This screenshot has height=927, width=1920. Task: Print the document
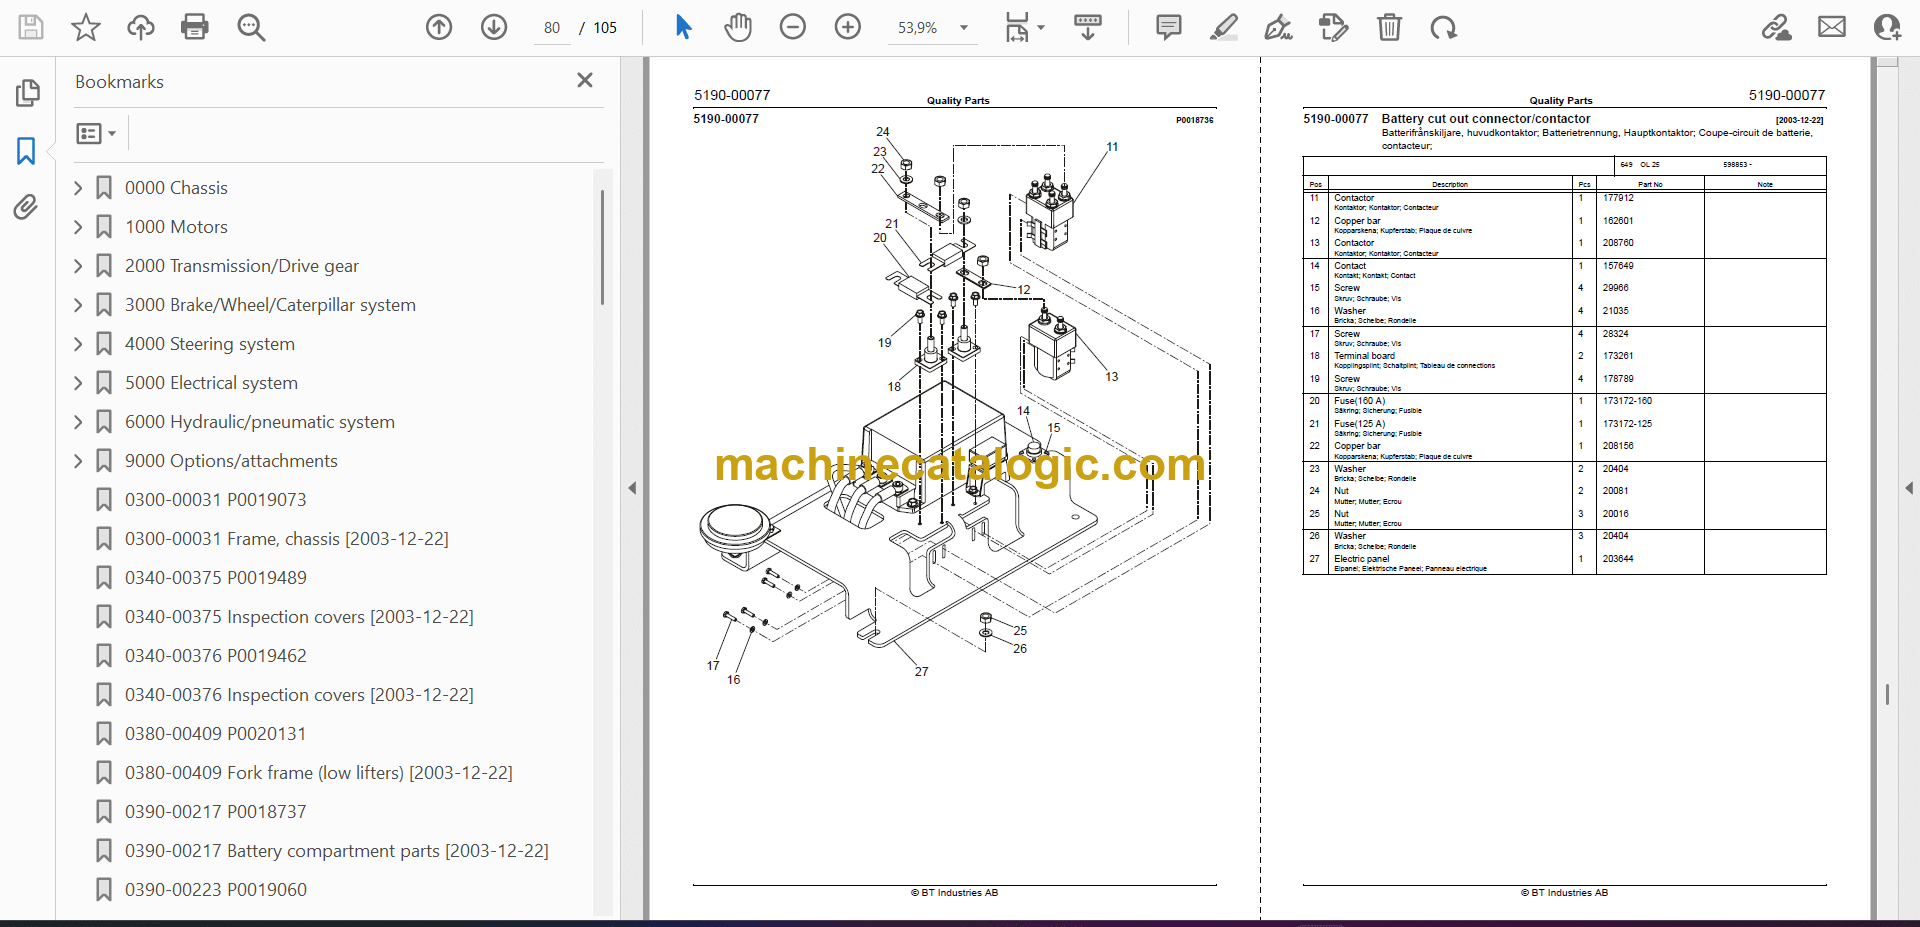click(x=195, y=27)
